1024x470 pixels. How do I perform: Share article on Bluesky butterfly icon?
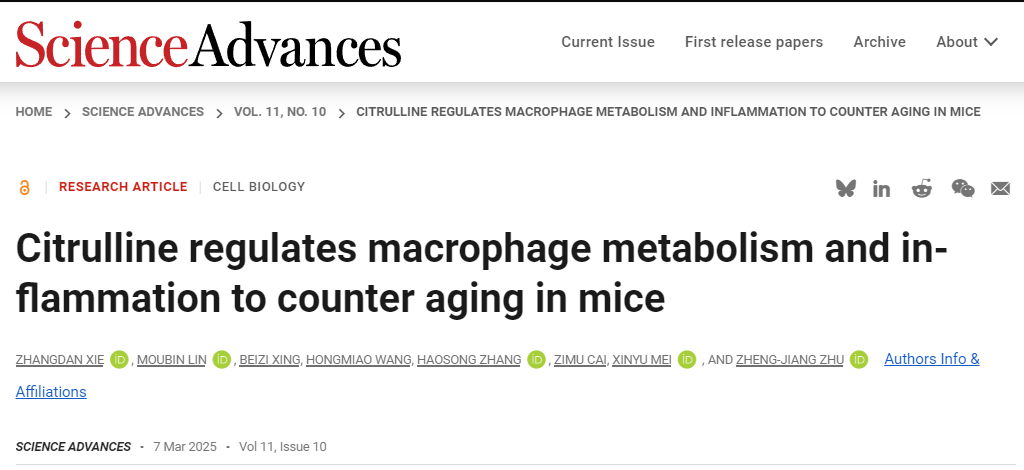tap(846, 188)
